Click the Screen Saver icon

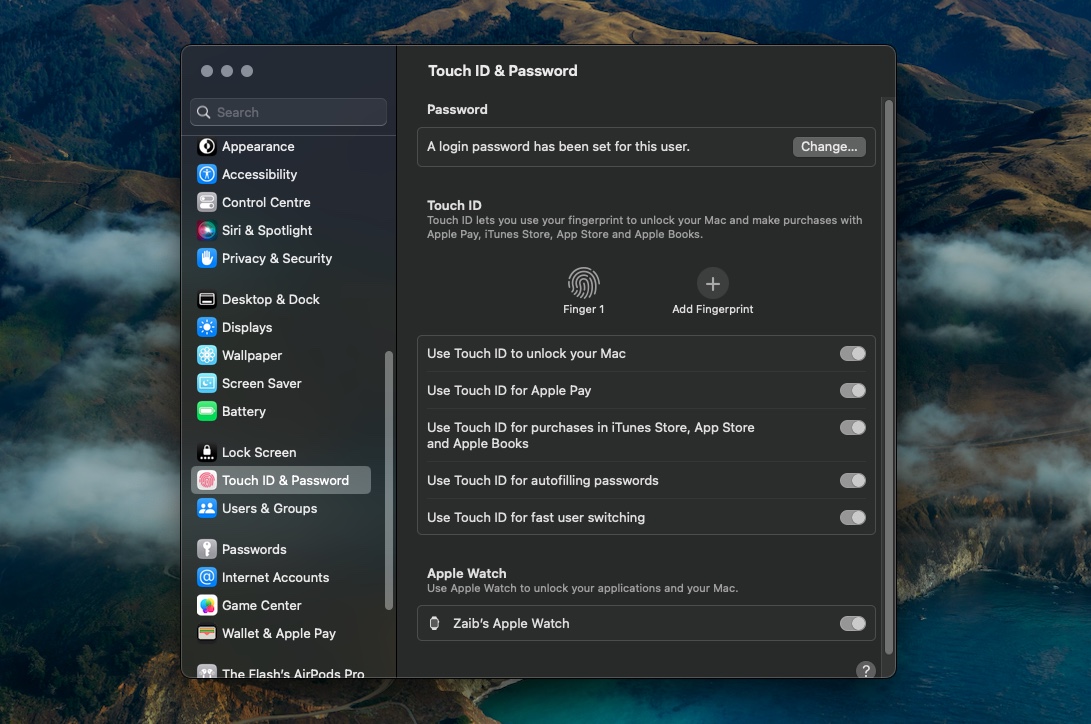point(207,383)
